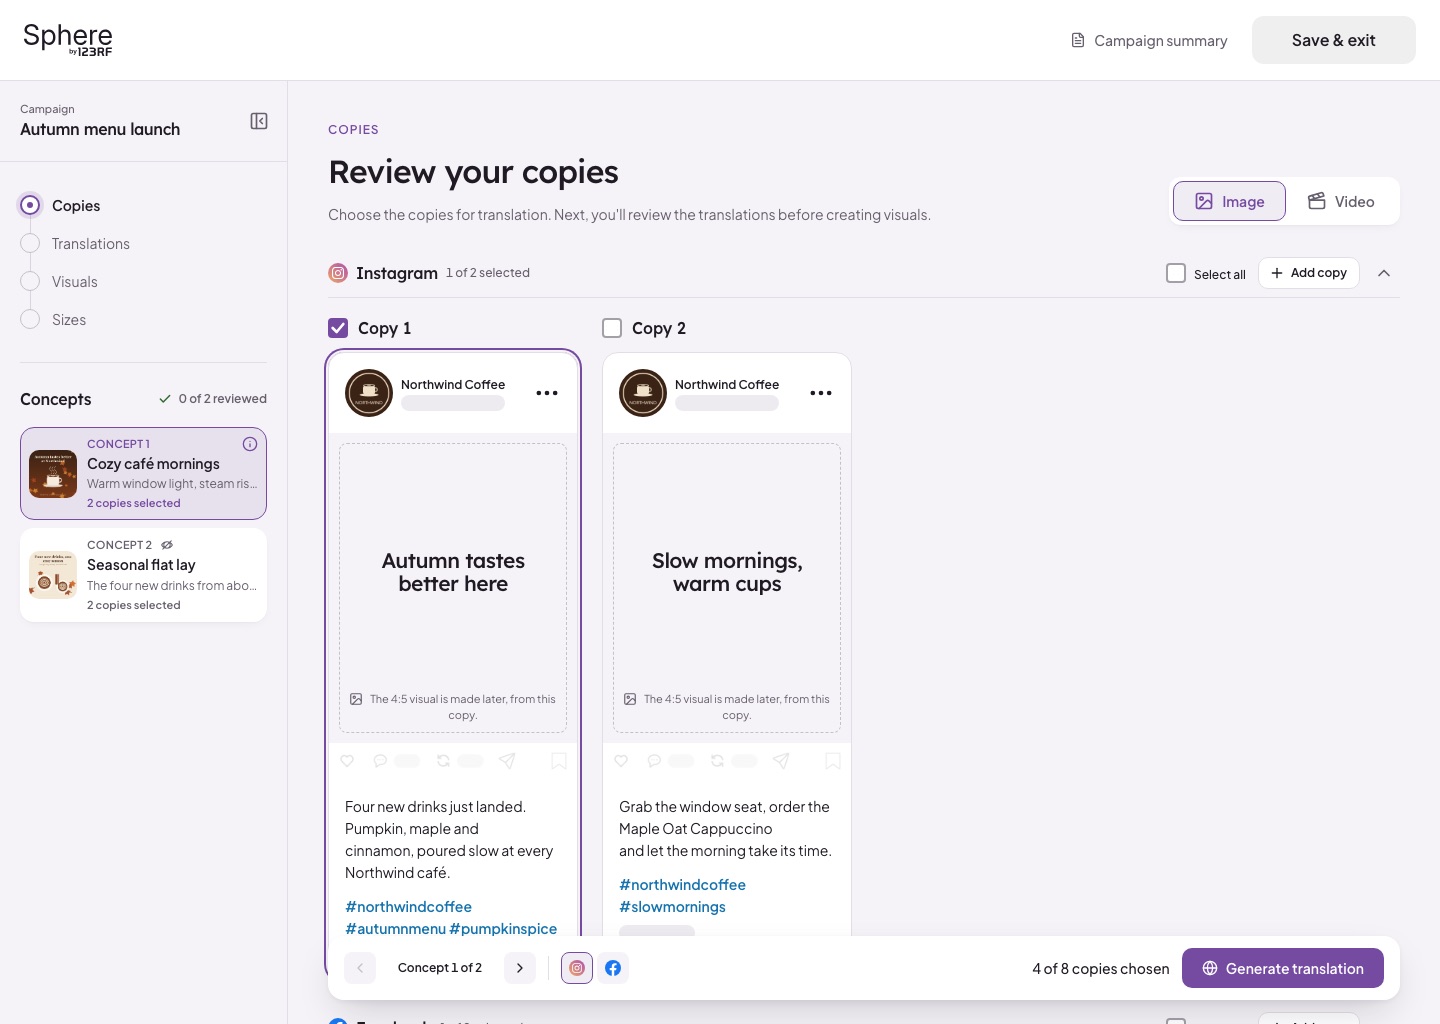This screenshot has width=1440, height=1024.
Task: Collapse the Instagram section chevron
Action: click(x=1384, y=273)
